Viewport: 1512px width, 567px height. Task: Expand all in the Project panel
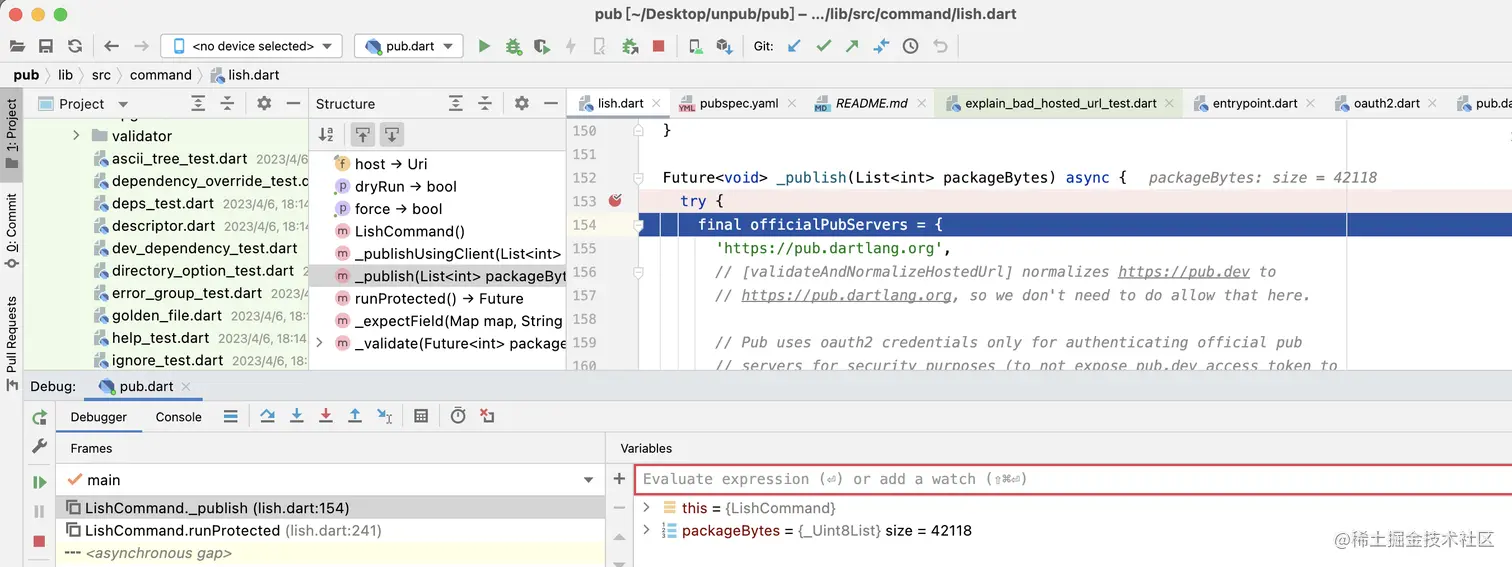click(198, 103)
